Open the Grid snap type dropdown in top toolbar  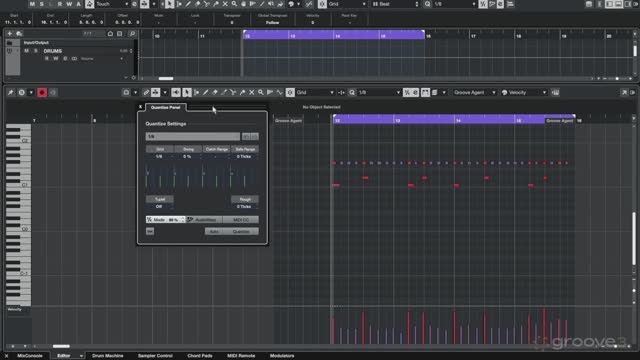coord(347,4)
